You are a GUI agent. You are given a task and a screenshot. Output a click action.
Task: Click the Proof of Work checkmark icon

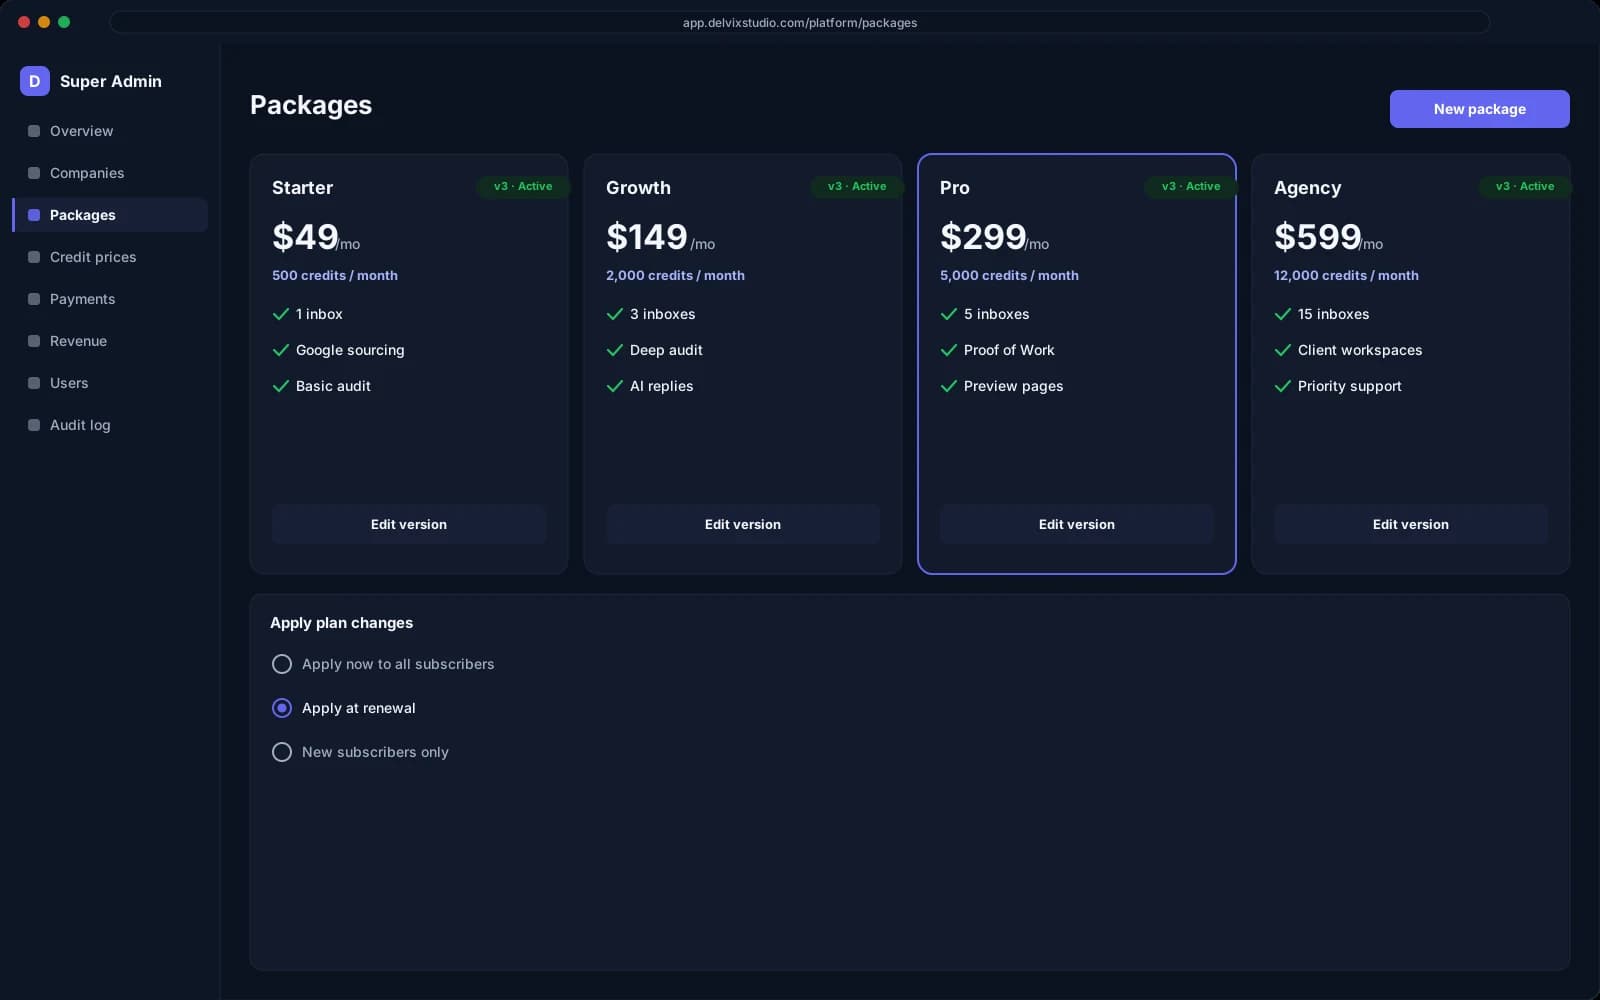pyautogui.click(x=949, y=350)
